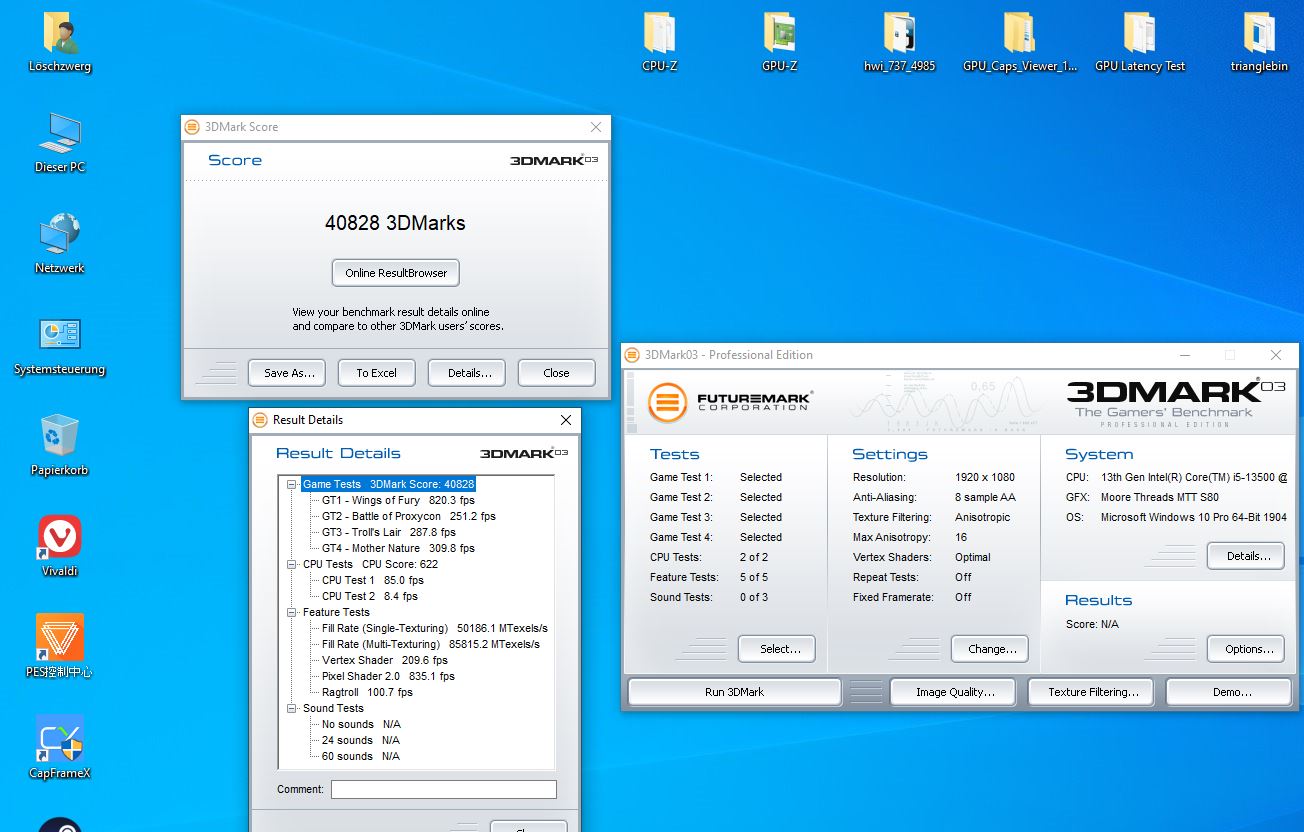The image size is (1304, 832).
Task: Select Fill Rate (Multi-Texturing) row
Action: (430, 644)
